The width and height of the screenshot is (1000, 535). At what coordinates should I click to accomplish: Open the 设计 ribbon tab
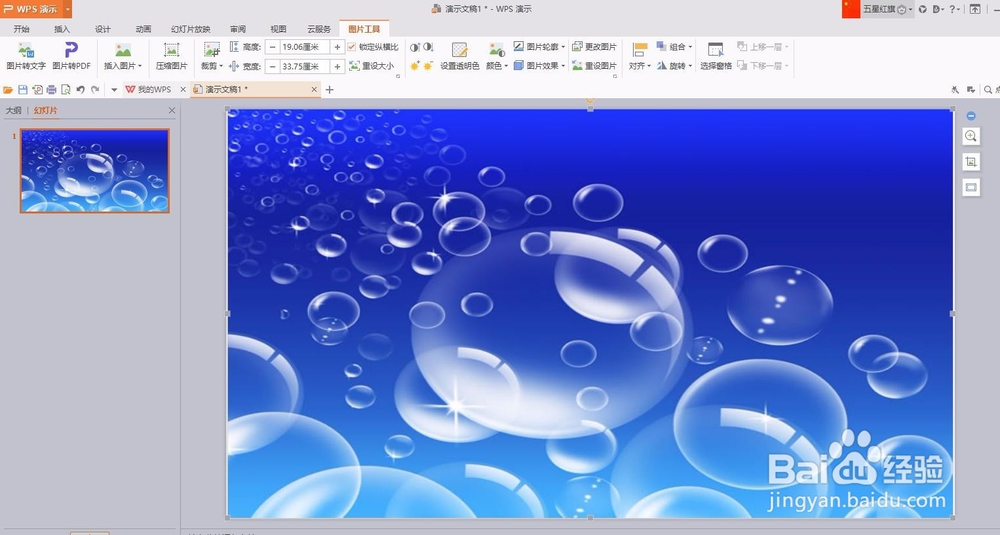pos(103,29)
